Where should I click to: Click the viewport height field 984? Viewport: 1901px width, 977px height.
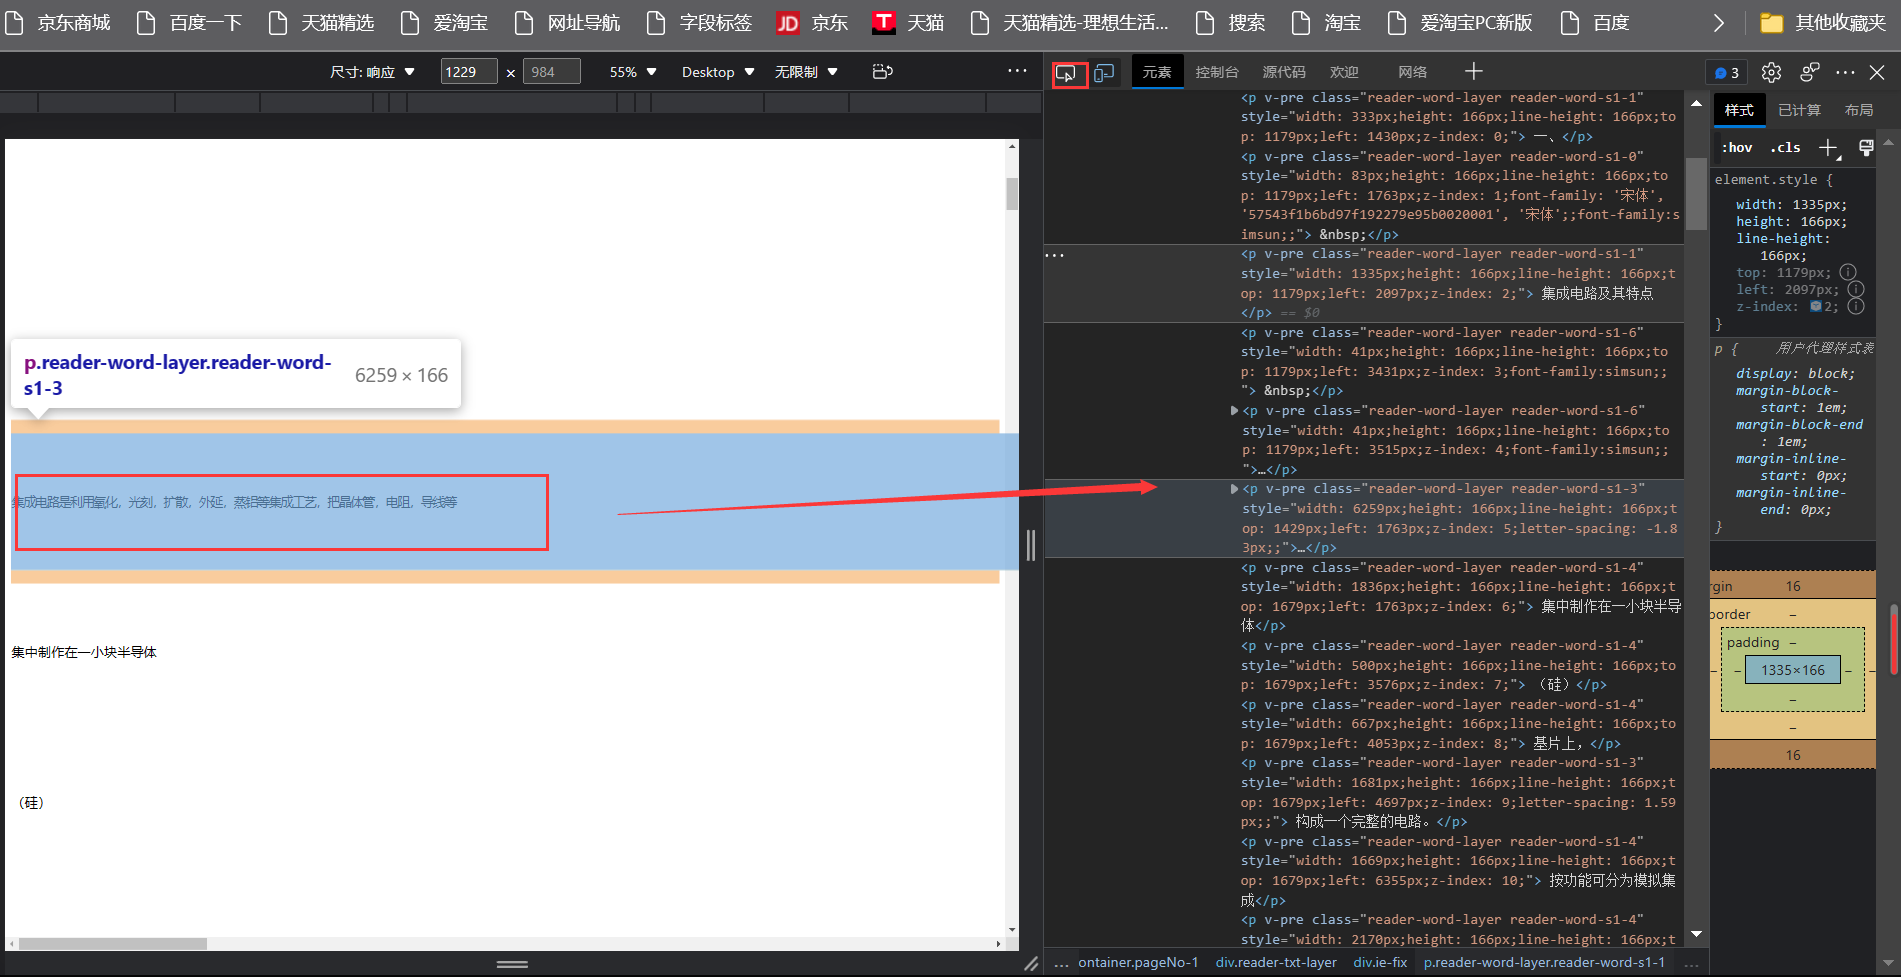[x=551, y=72]
